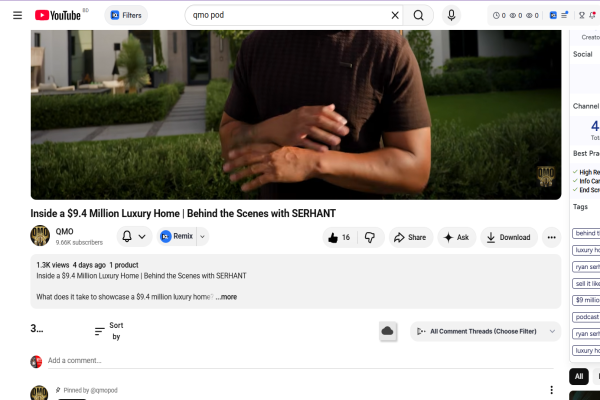Open All Comment Threads filter dropdown
This screenshot has width=600, height=400.
click(x=486, y=331)
